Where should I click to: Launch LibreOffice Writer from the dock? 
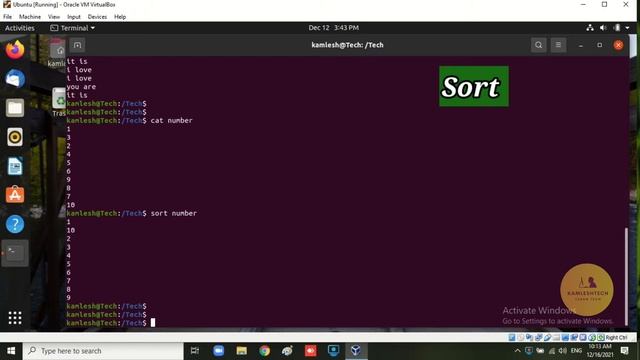coord(15,166)
